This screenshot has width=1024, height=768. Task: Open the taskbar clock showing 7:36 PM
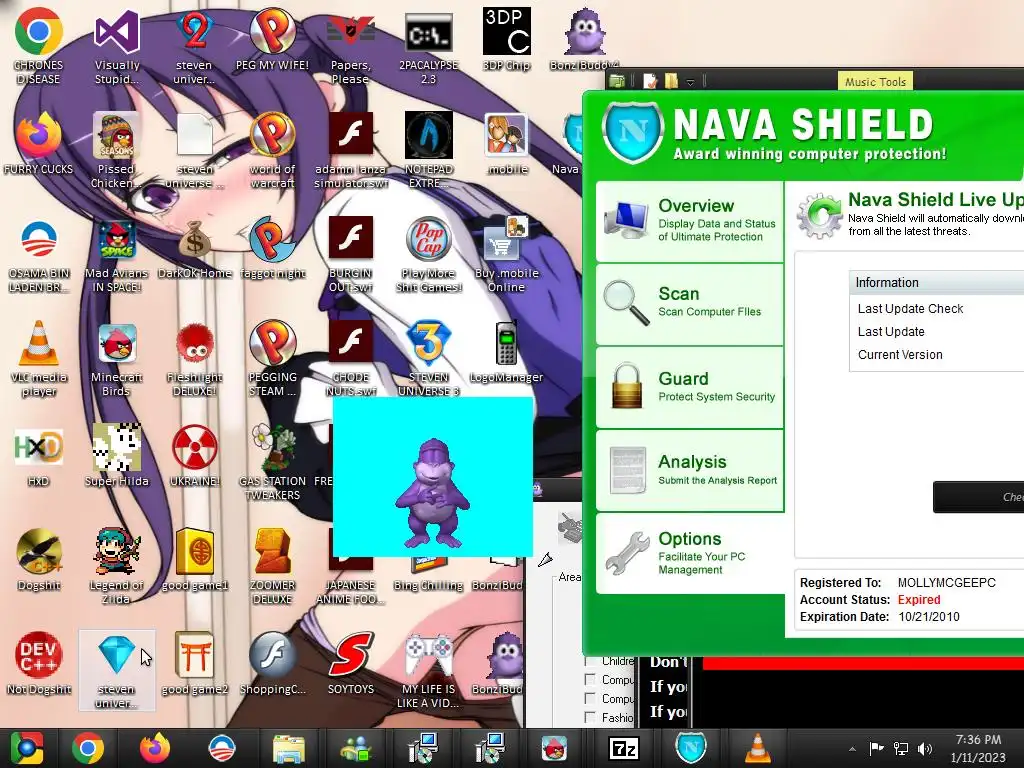(978, 748)
